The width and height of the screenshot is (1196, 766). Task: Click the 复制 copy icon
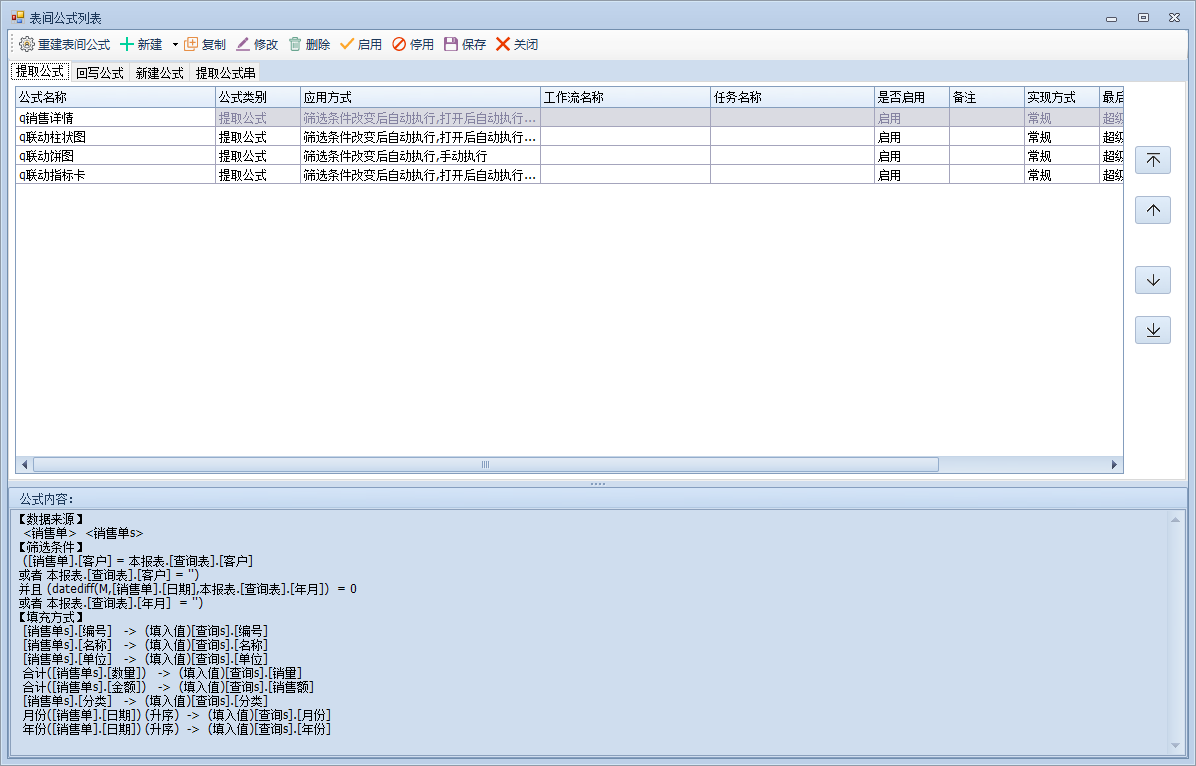[x=191, y=44]
